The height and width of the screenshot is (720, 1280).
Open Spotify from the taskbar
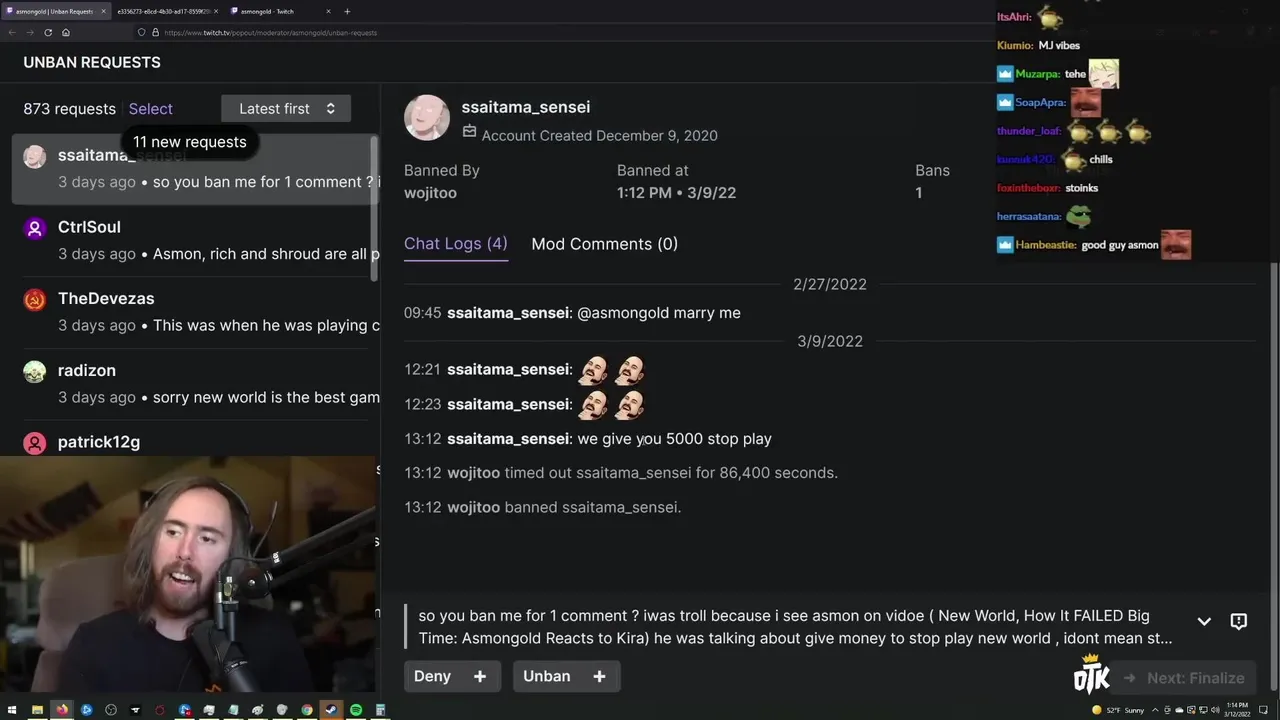(x=356, y=710)
